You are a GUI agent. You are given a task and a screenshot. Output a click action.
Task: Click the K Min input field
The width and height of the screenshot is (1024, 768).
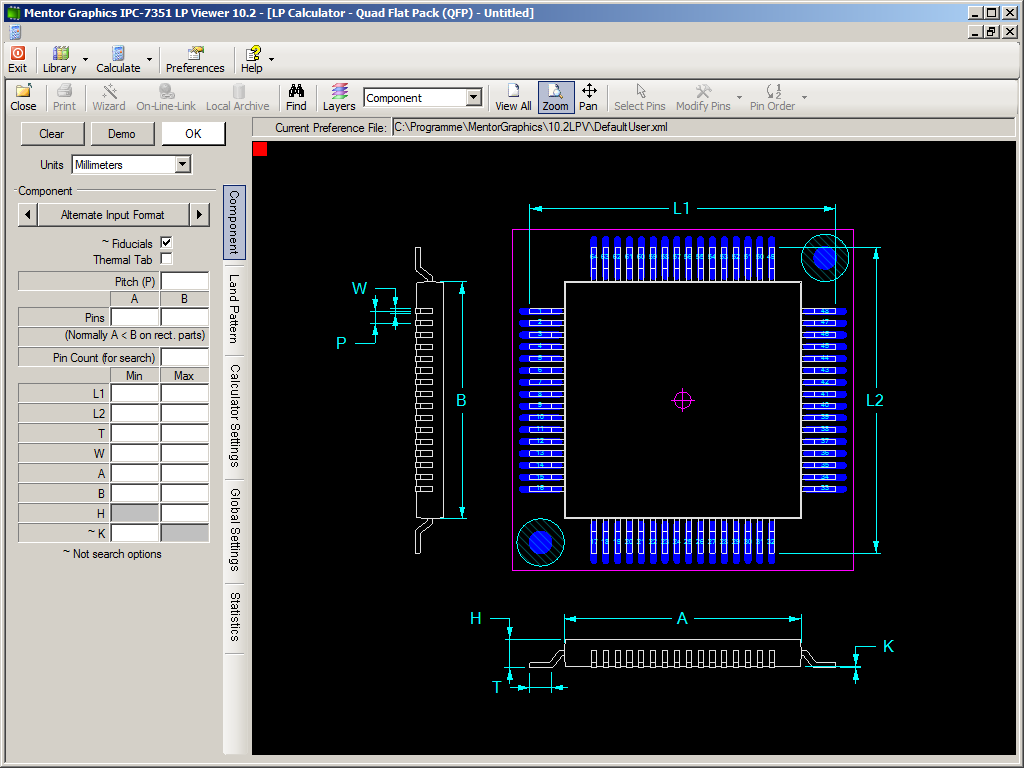(135, 533)
